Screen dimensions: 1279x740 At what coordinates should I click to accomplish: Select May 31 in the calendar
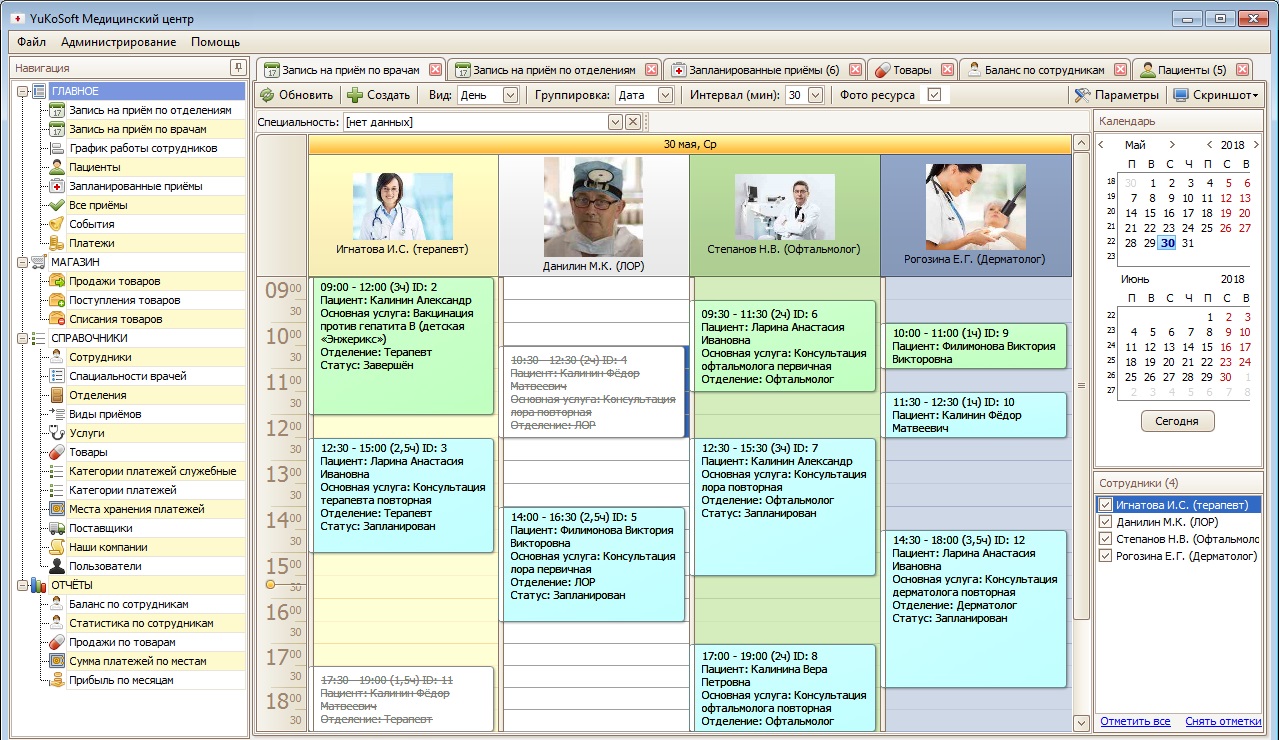[1187, 243]
